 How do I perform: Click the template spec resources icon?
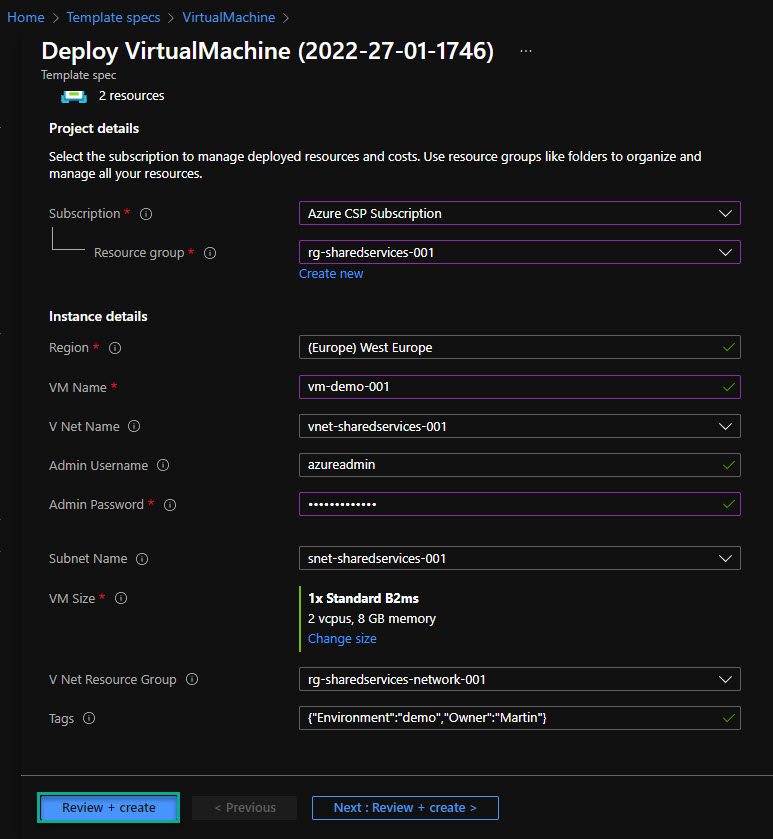[74, 96]
